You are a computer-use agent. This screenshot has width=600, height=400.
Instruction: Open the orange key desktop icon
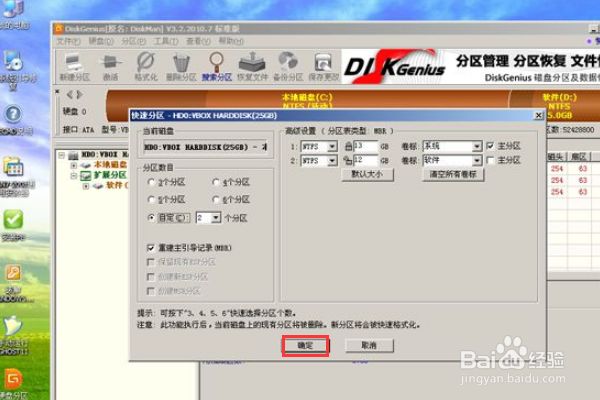13,273
